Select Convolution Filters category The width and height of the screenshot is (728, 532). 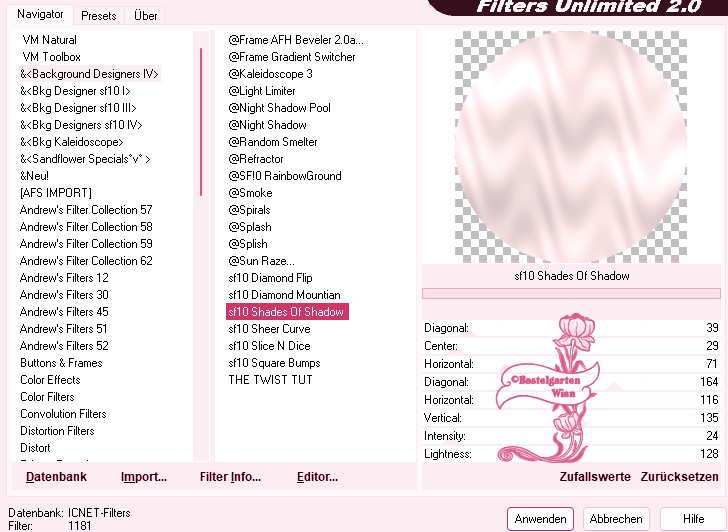[x=63, y=414]
